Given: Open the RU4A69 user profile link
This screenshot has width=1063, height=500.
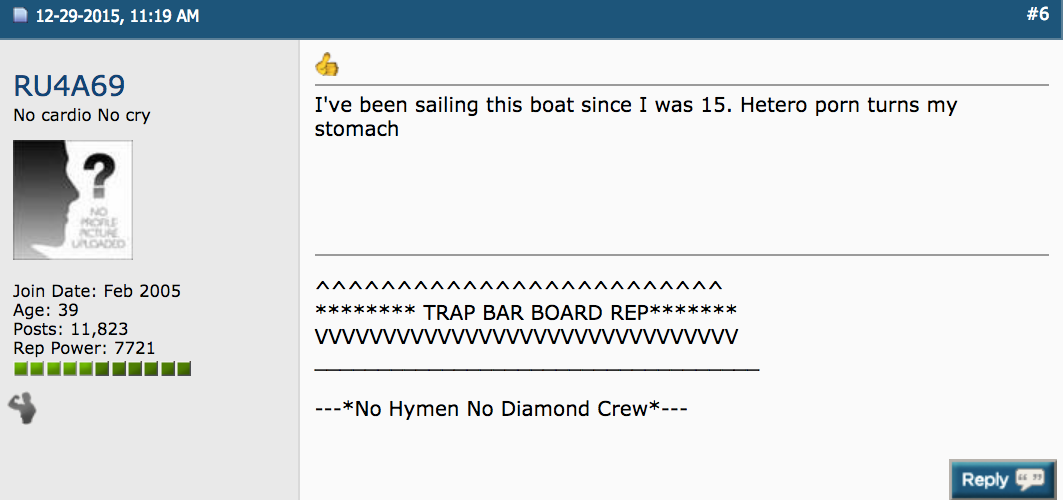Looking at the screenshot, I should point(69,87).
